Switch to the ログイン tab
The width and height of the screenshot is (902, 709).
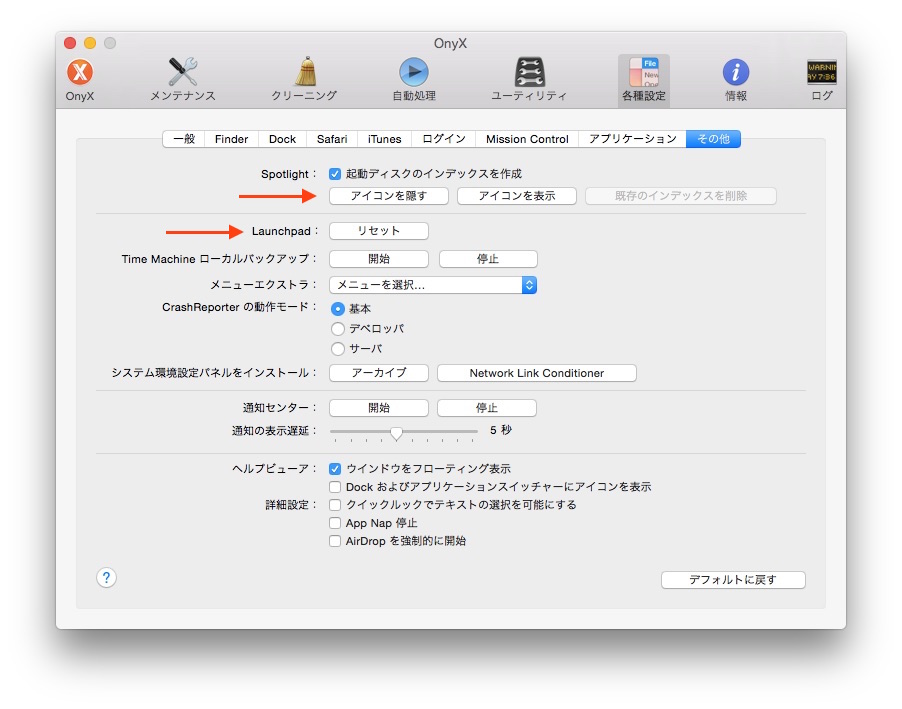click(444, 139)
